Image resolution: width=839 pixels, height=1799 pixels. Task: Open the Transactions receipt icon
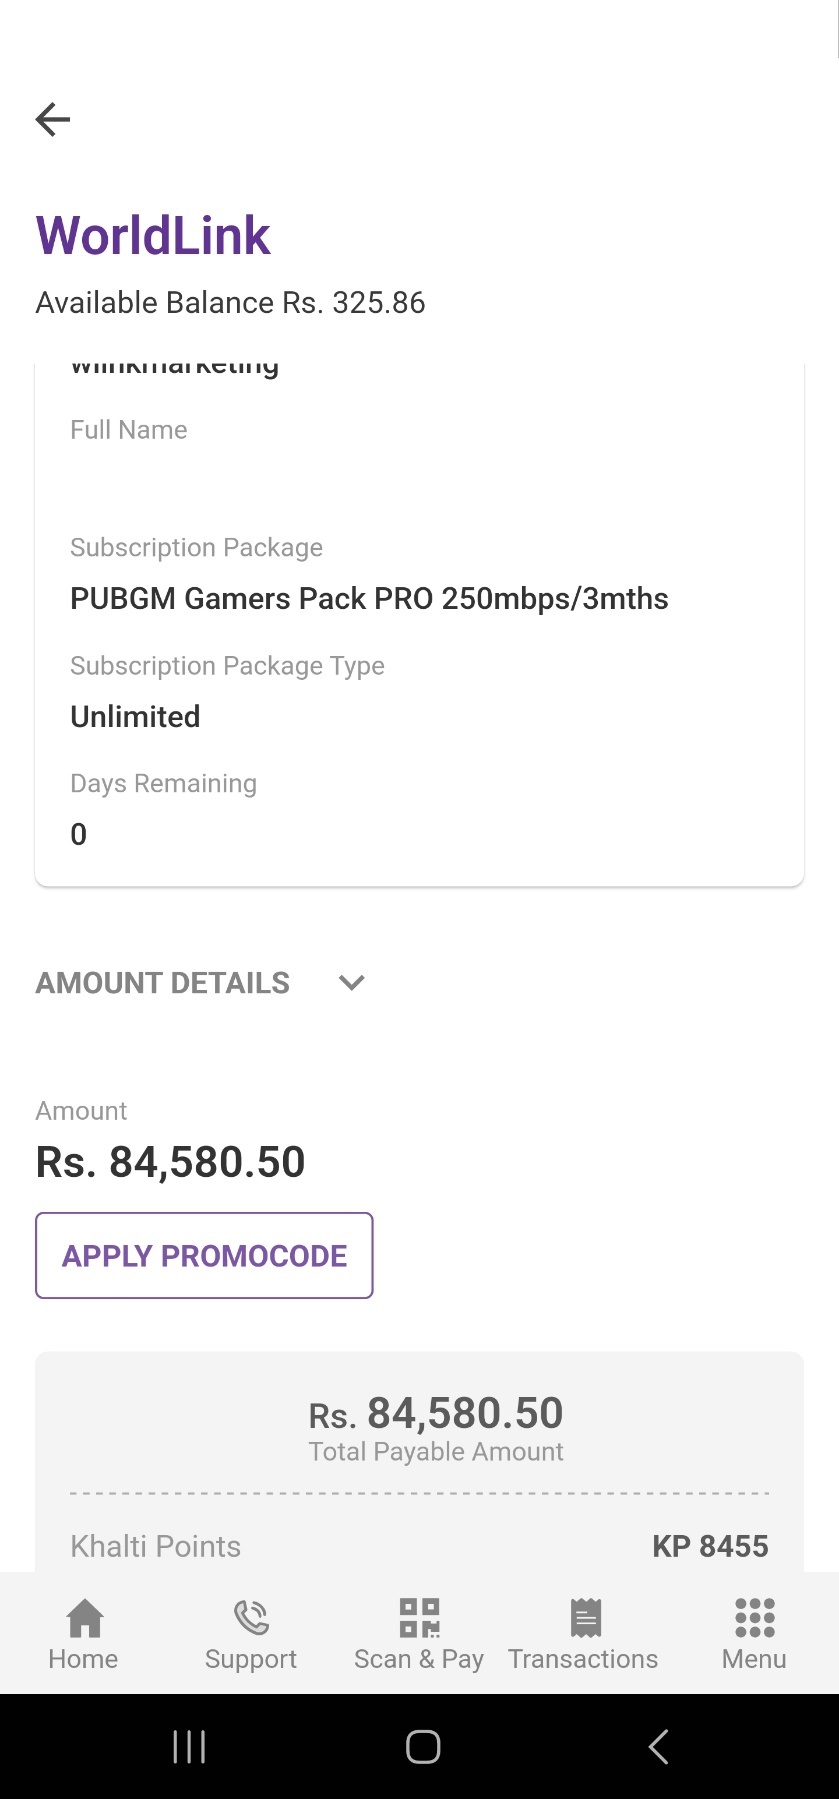click(585, 1618)
